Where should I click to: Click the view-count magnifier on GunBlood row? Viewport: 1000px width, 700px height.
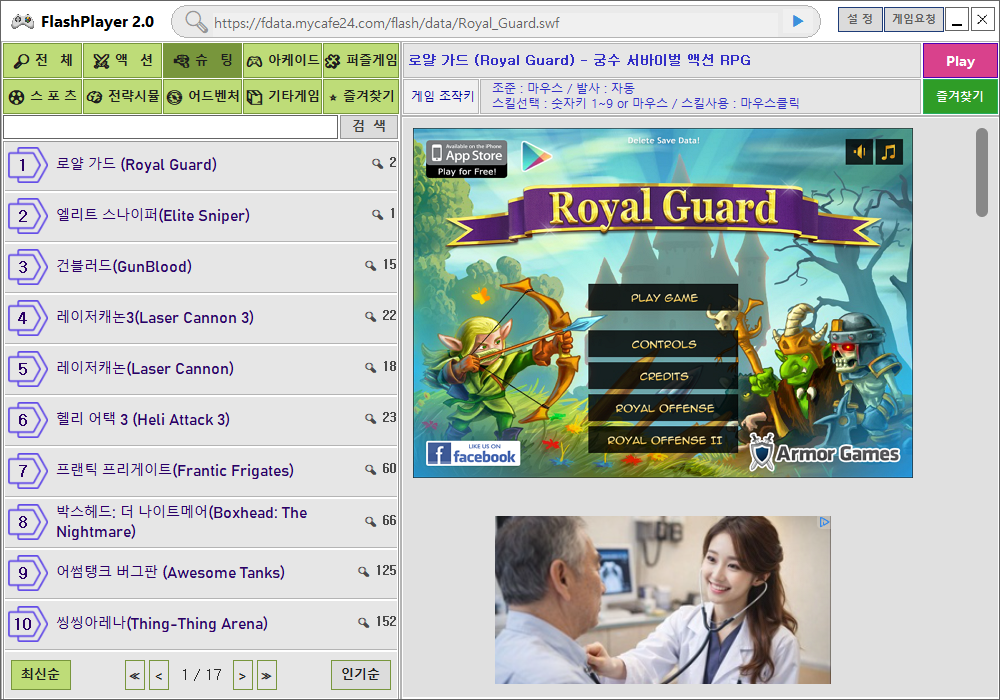pos(371,265)
